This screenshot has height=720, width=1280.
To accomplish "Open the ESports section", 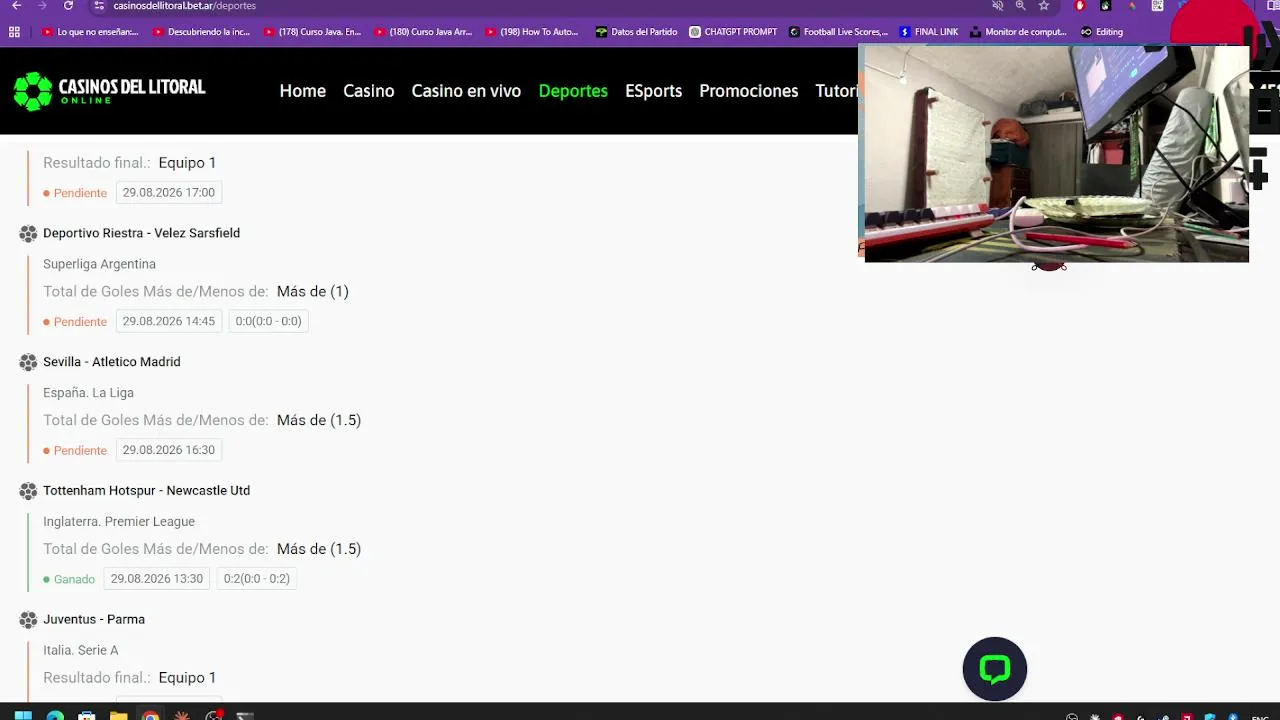I will click(x=654, y=91).
